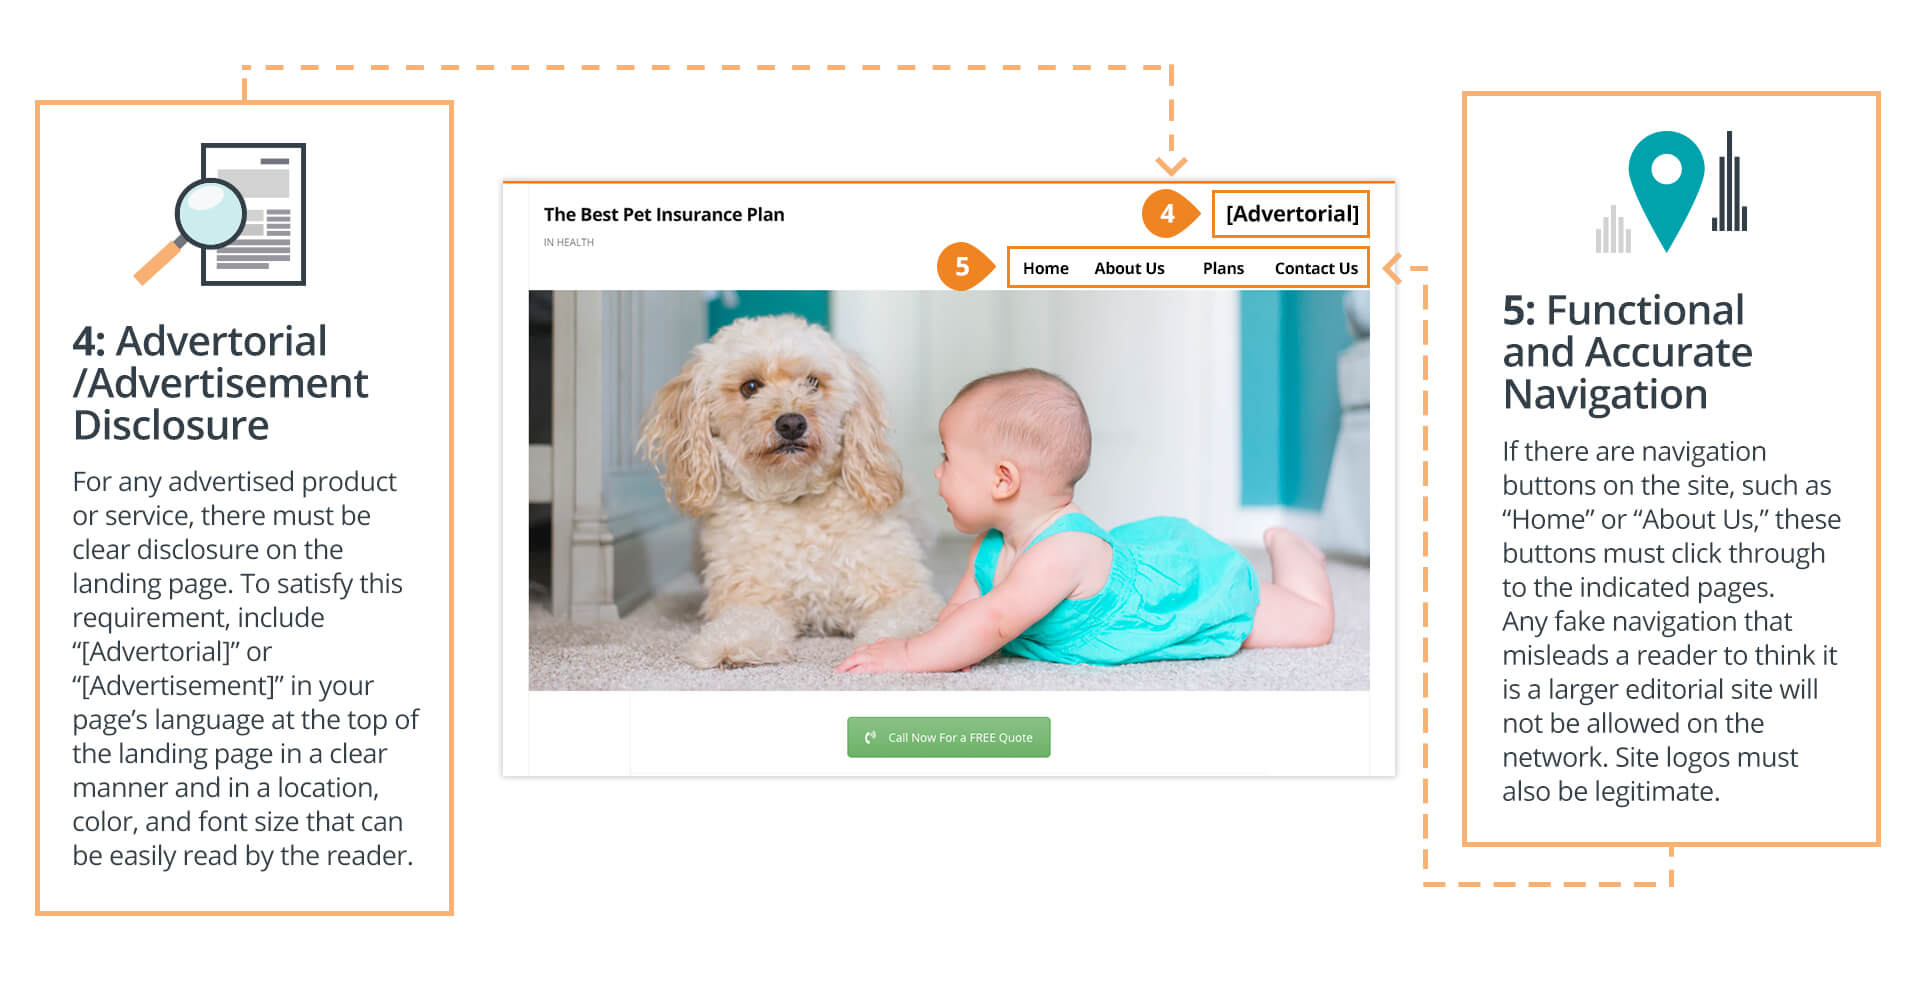Open the Home navigation item

(1045, 268)
